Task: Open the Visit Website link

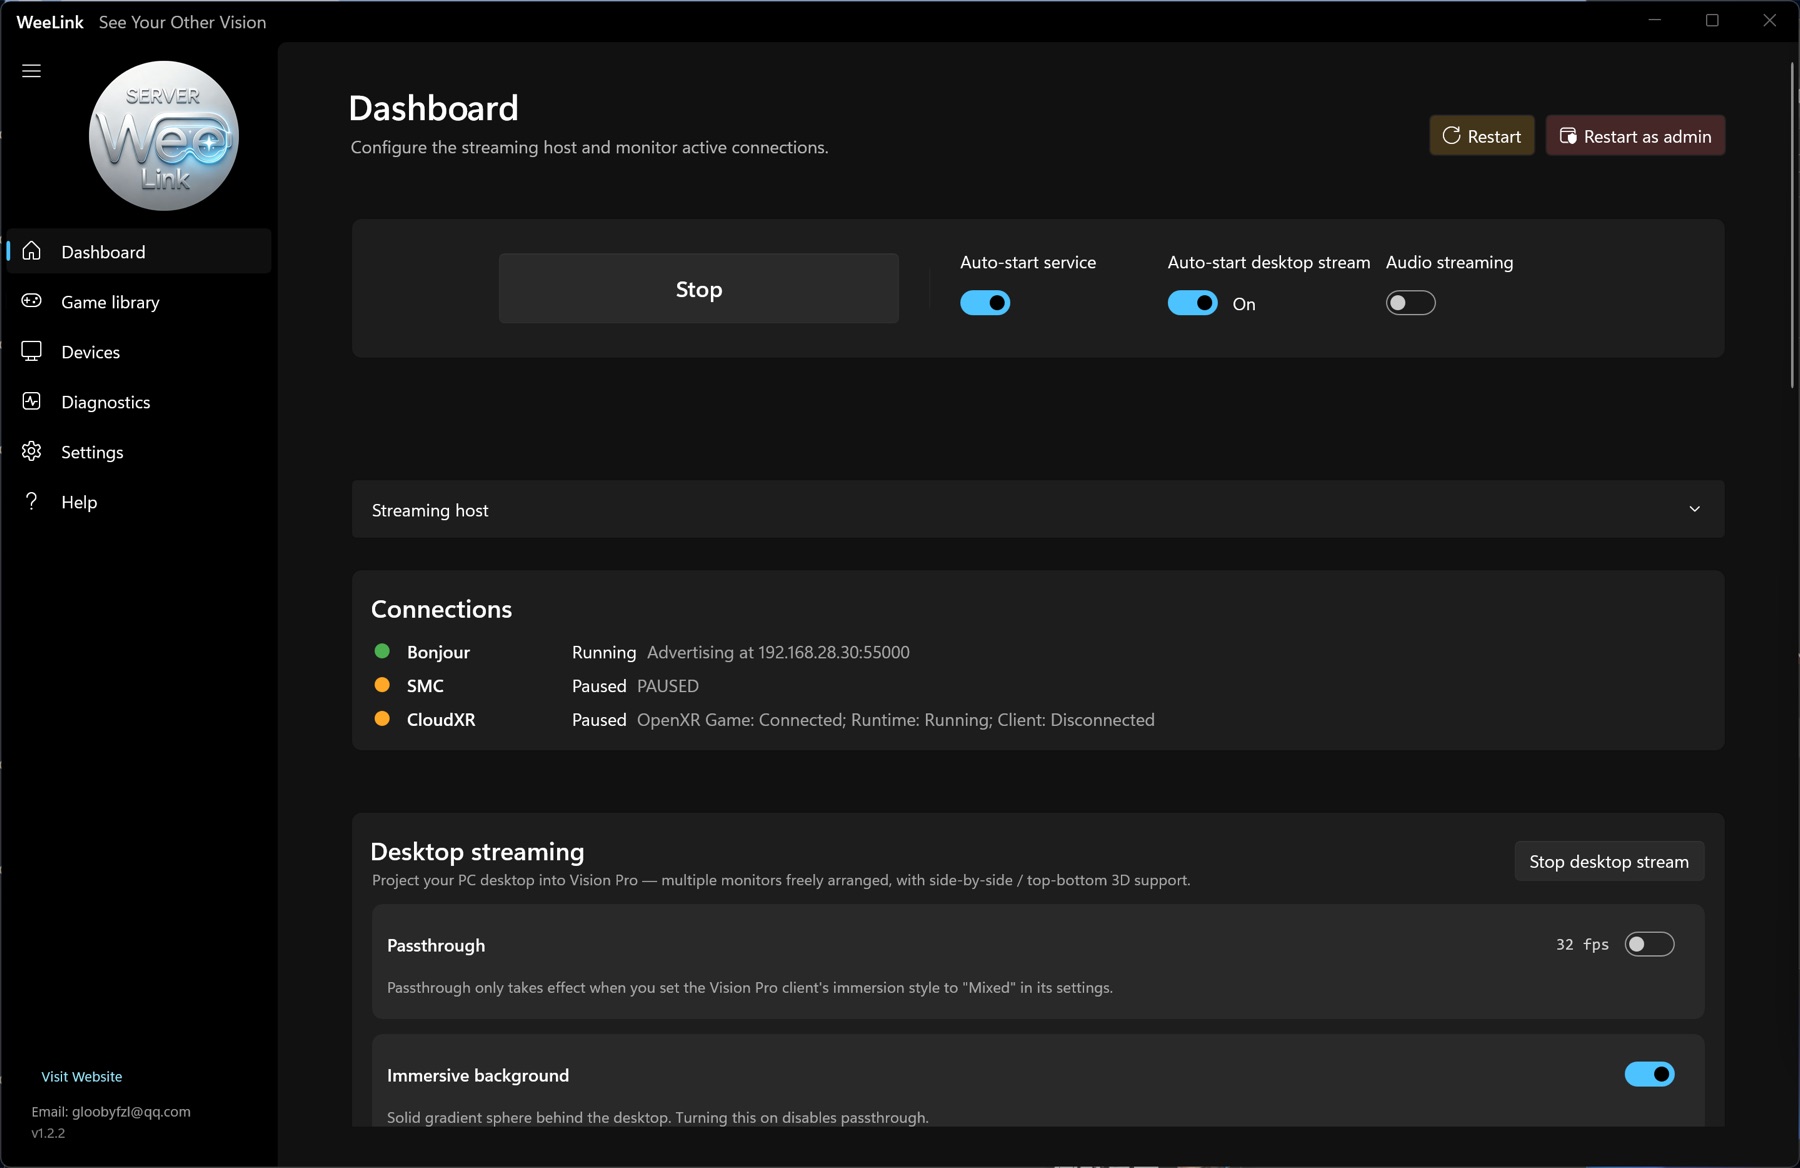Action: click(x=82, y=1077)
